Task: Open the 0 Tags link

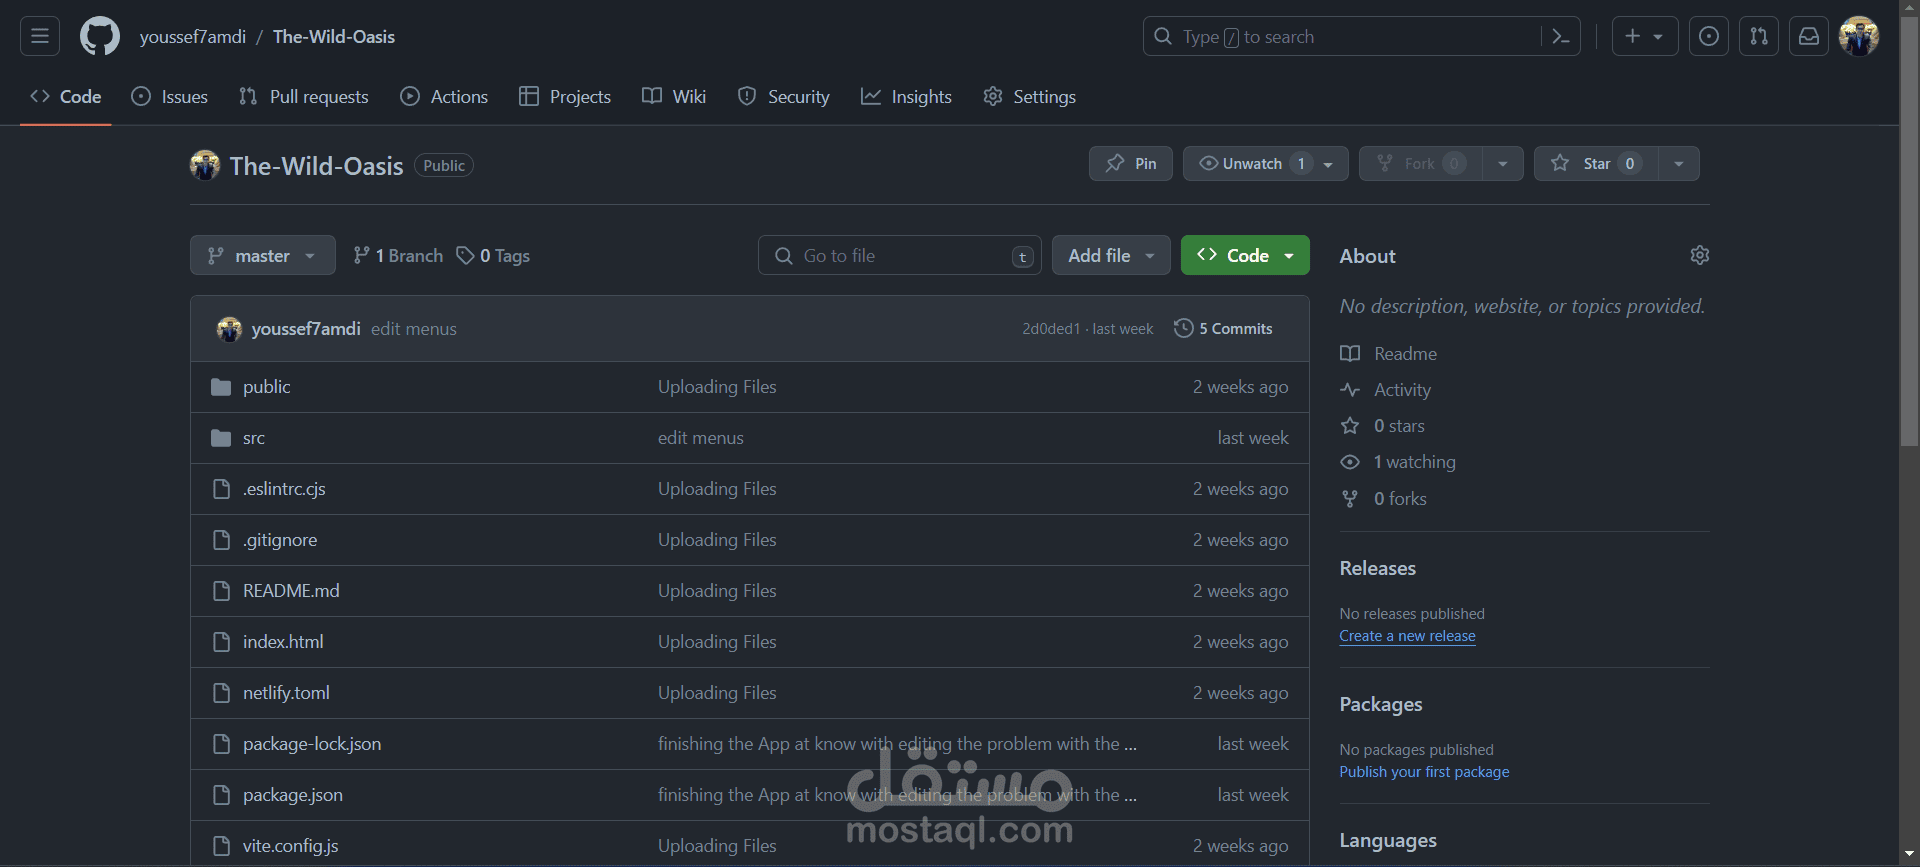Action: (x=493, y=256)
